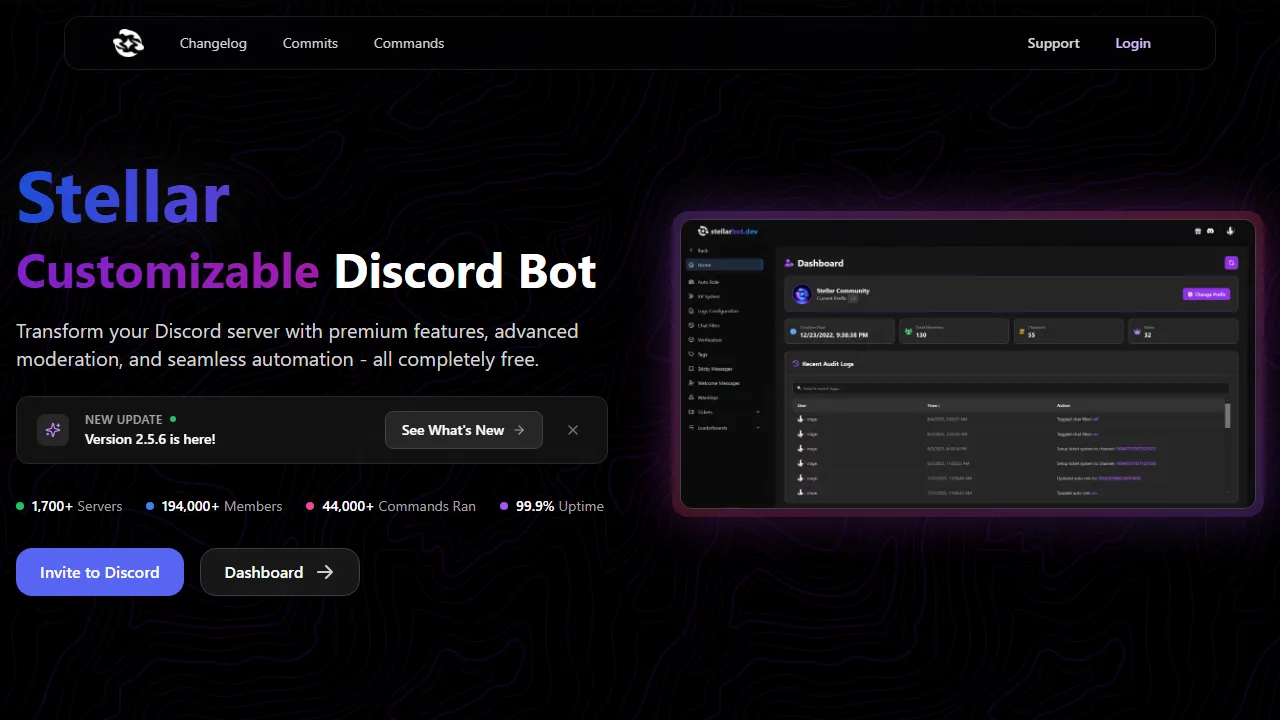1280x720 pixels.
Task: Open the Changelog page from the navbar
Action: pyautogui.click(x=213, y=43)
